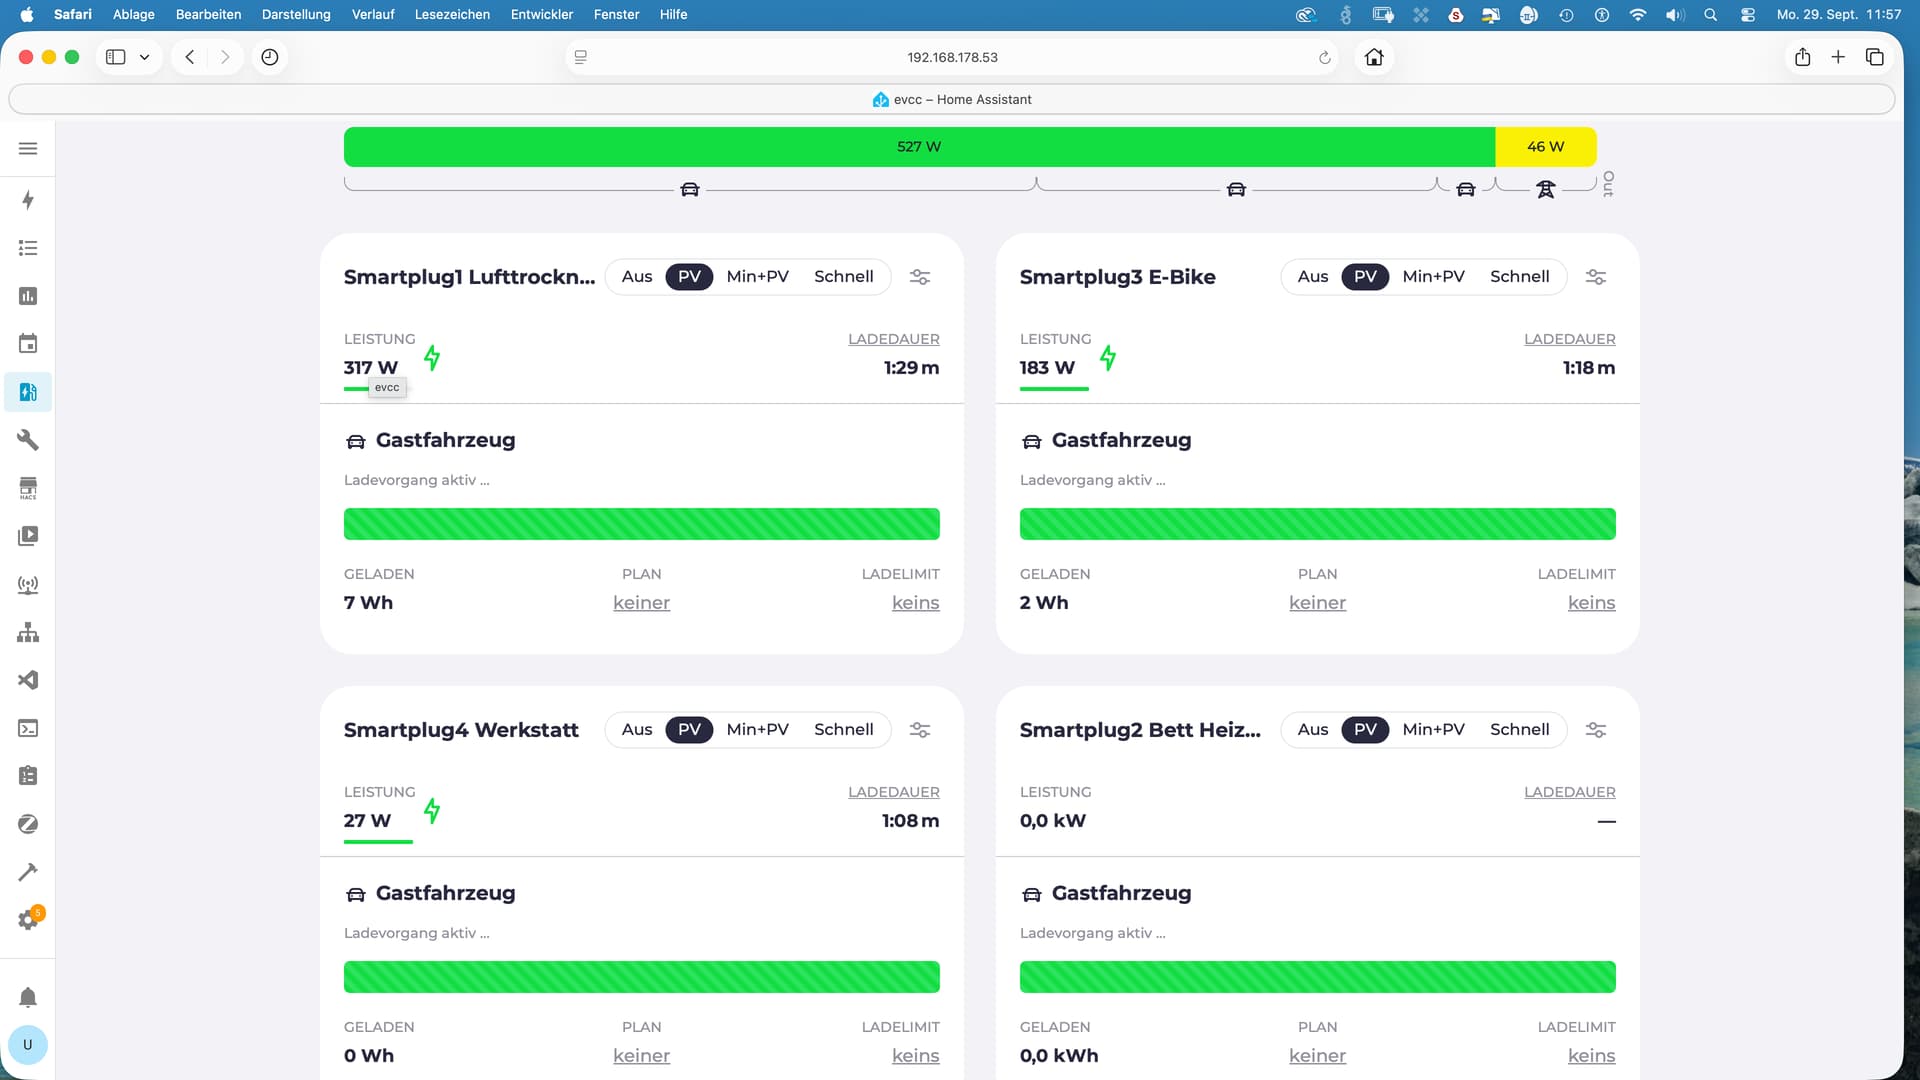1920x1080 pixels.
Task: Open the HACS store sidebar icon
Action: point(28,488)
